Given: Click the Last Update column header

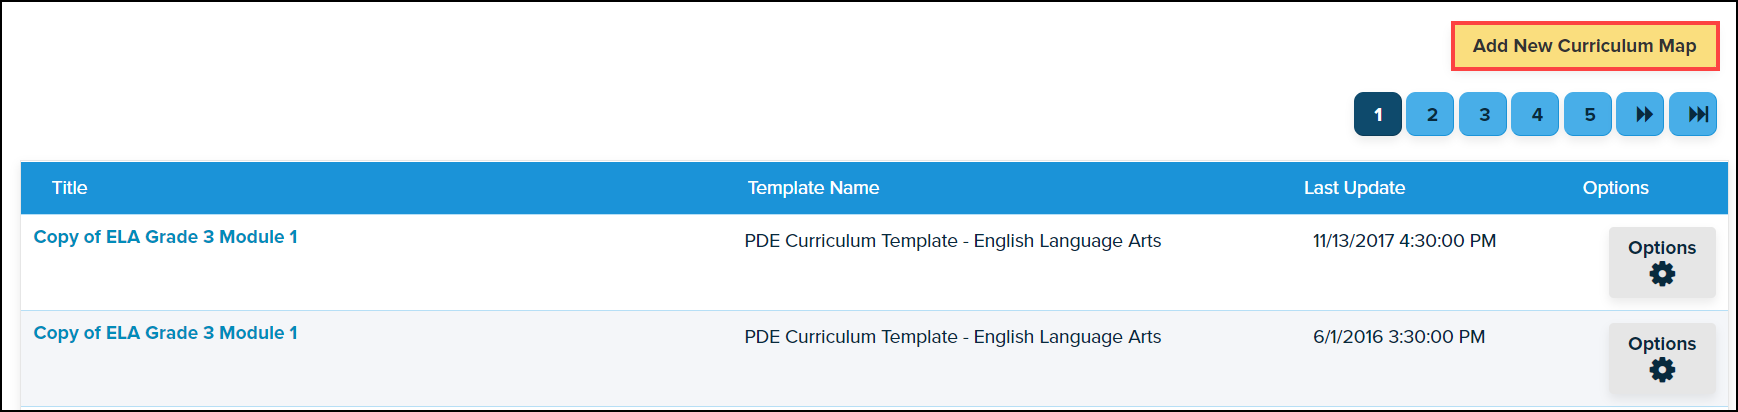Looking at the screenshot, I should pyautogui.click(x=1354, y=188).
